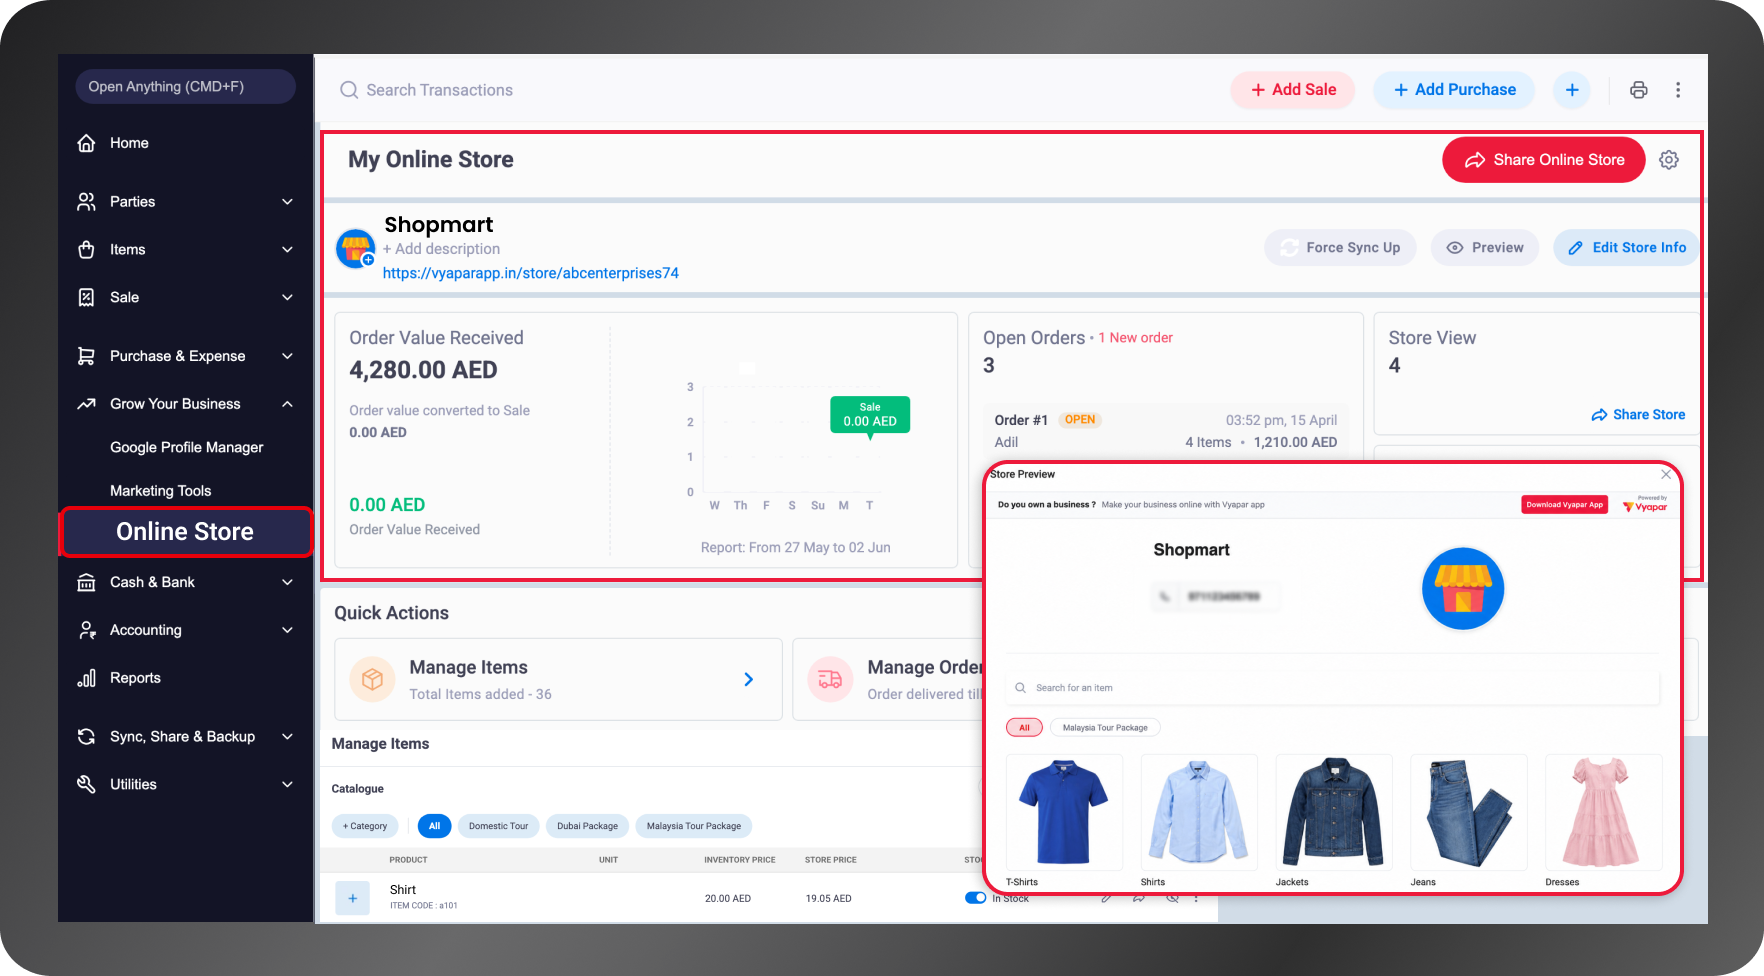Open online store settings gear
Image resolution: width=1764 pixels, height=976 pixels.
(1669, 160)
